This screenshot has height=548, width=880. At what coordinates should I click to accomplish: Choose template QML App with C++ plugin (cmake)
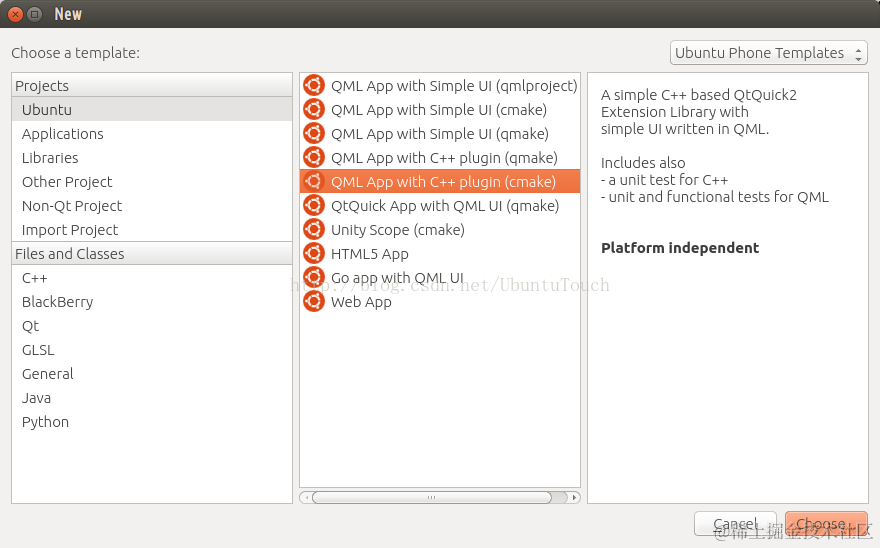pyautogui.click(x=440, y=181)
